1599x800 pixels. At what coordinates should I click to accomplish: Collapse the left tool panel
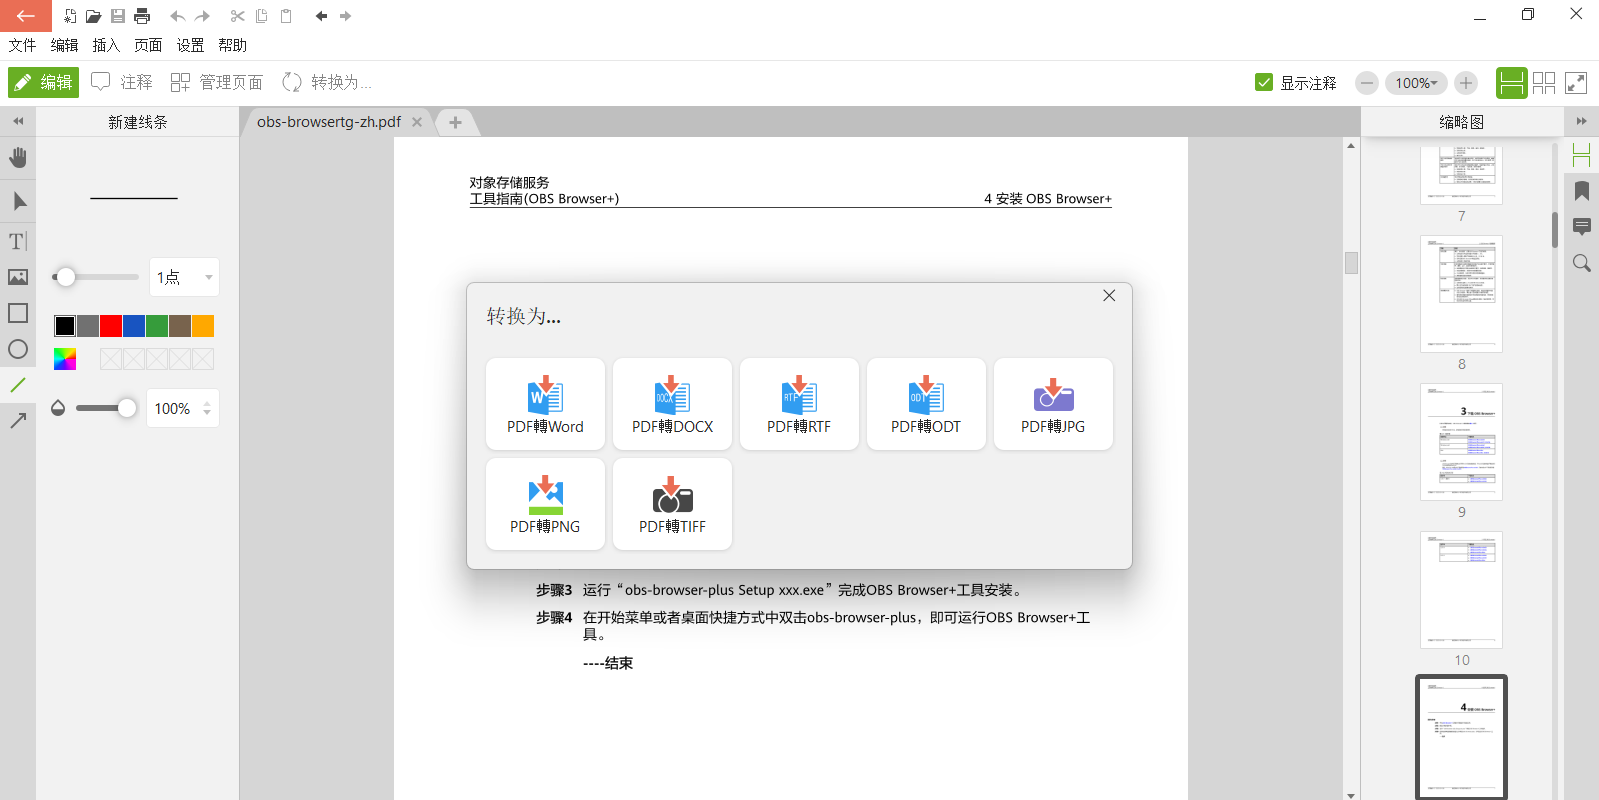[x=18, y=121]
